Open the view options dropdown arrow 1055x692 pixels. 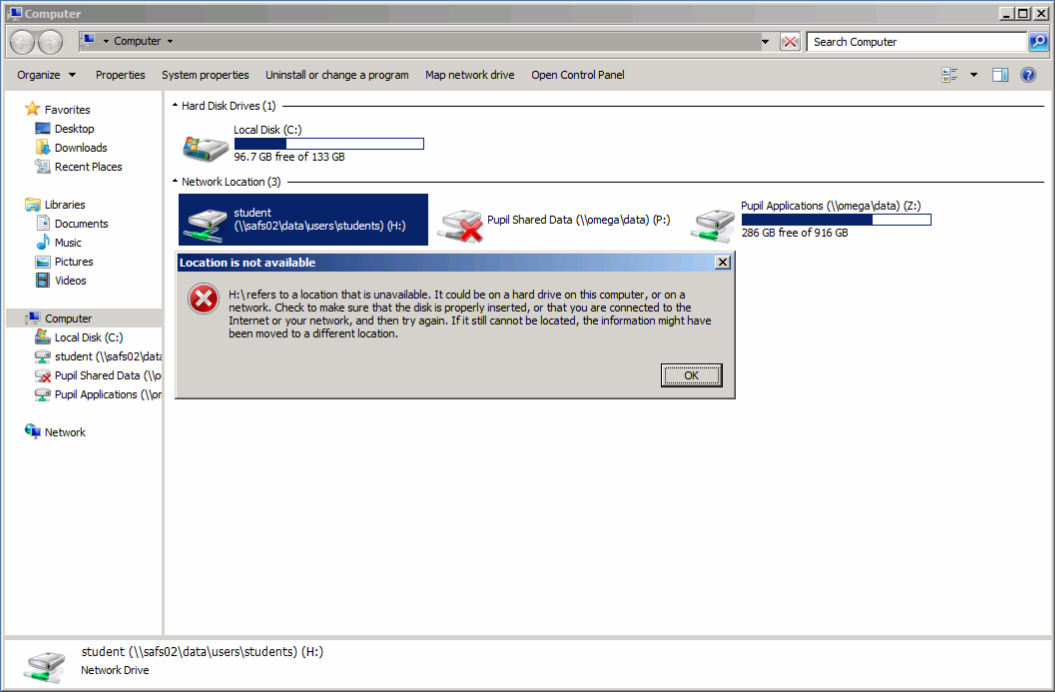(x=974, y=75)
